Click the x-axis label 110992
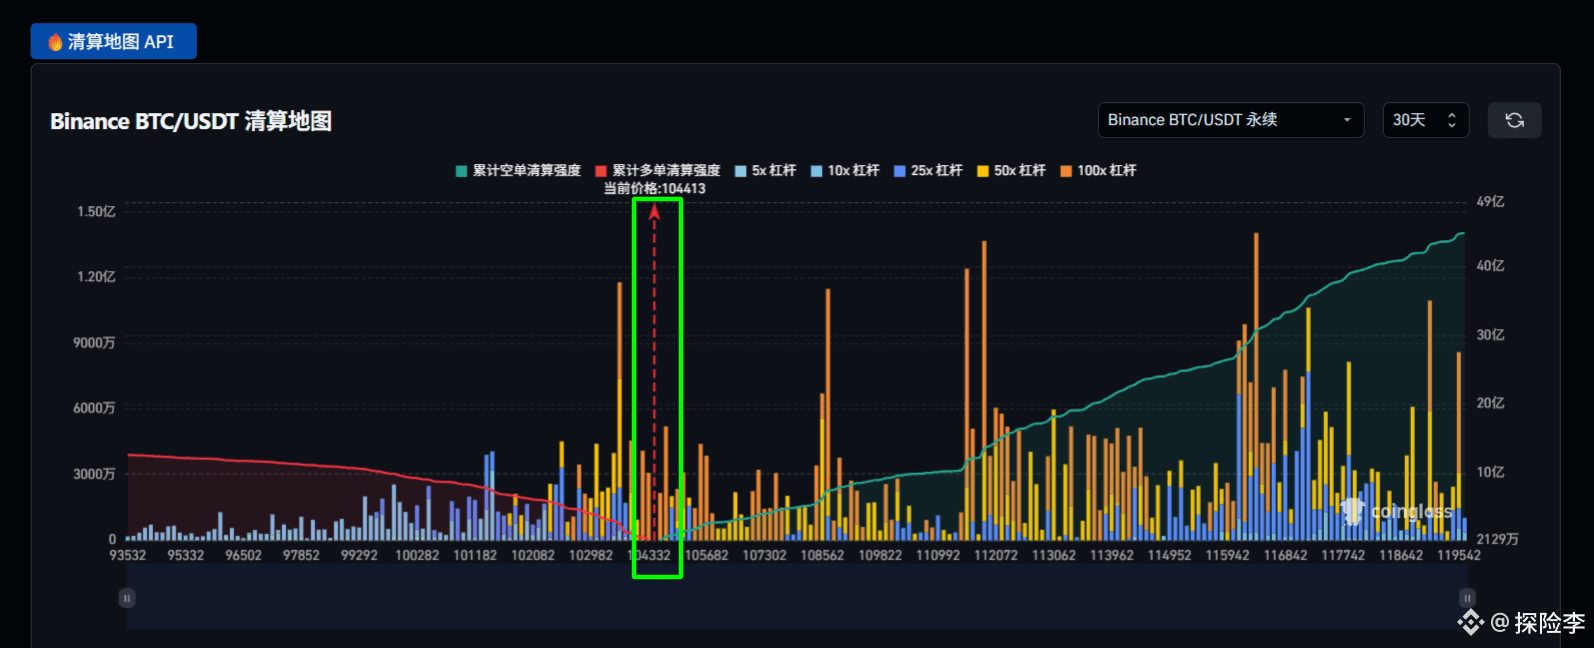This screenshot has height=648, width=1594. tap(938, 555)
